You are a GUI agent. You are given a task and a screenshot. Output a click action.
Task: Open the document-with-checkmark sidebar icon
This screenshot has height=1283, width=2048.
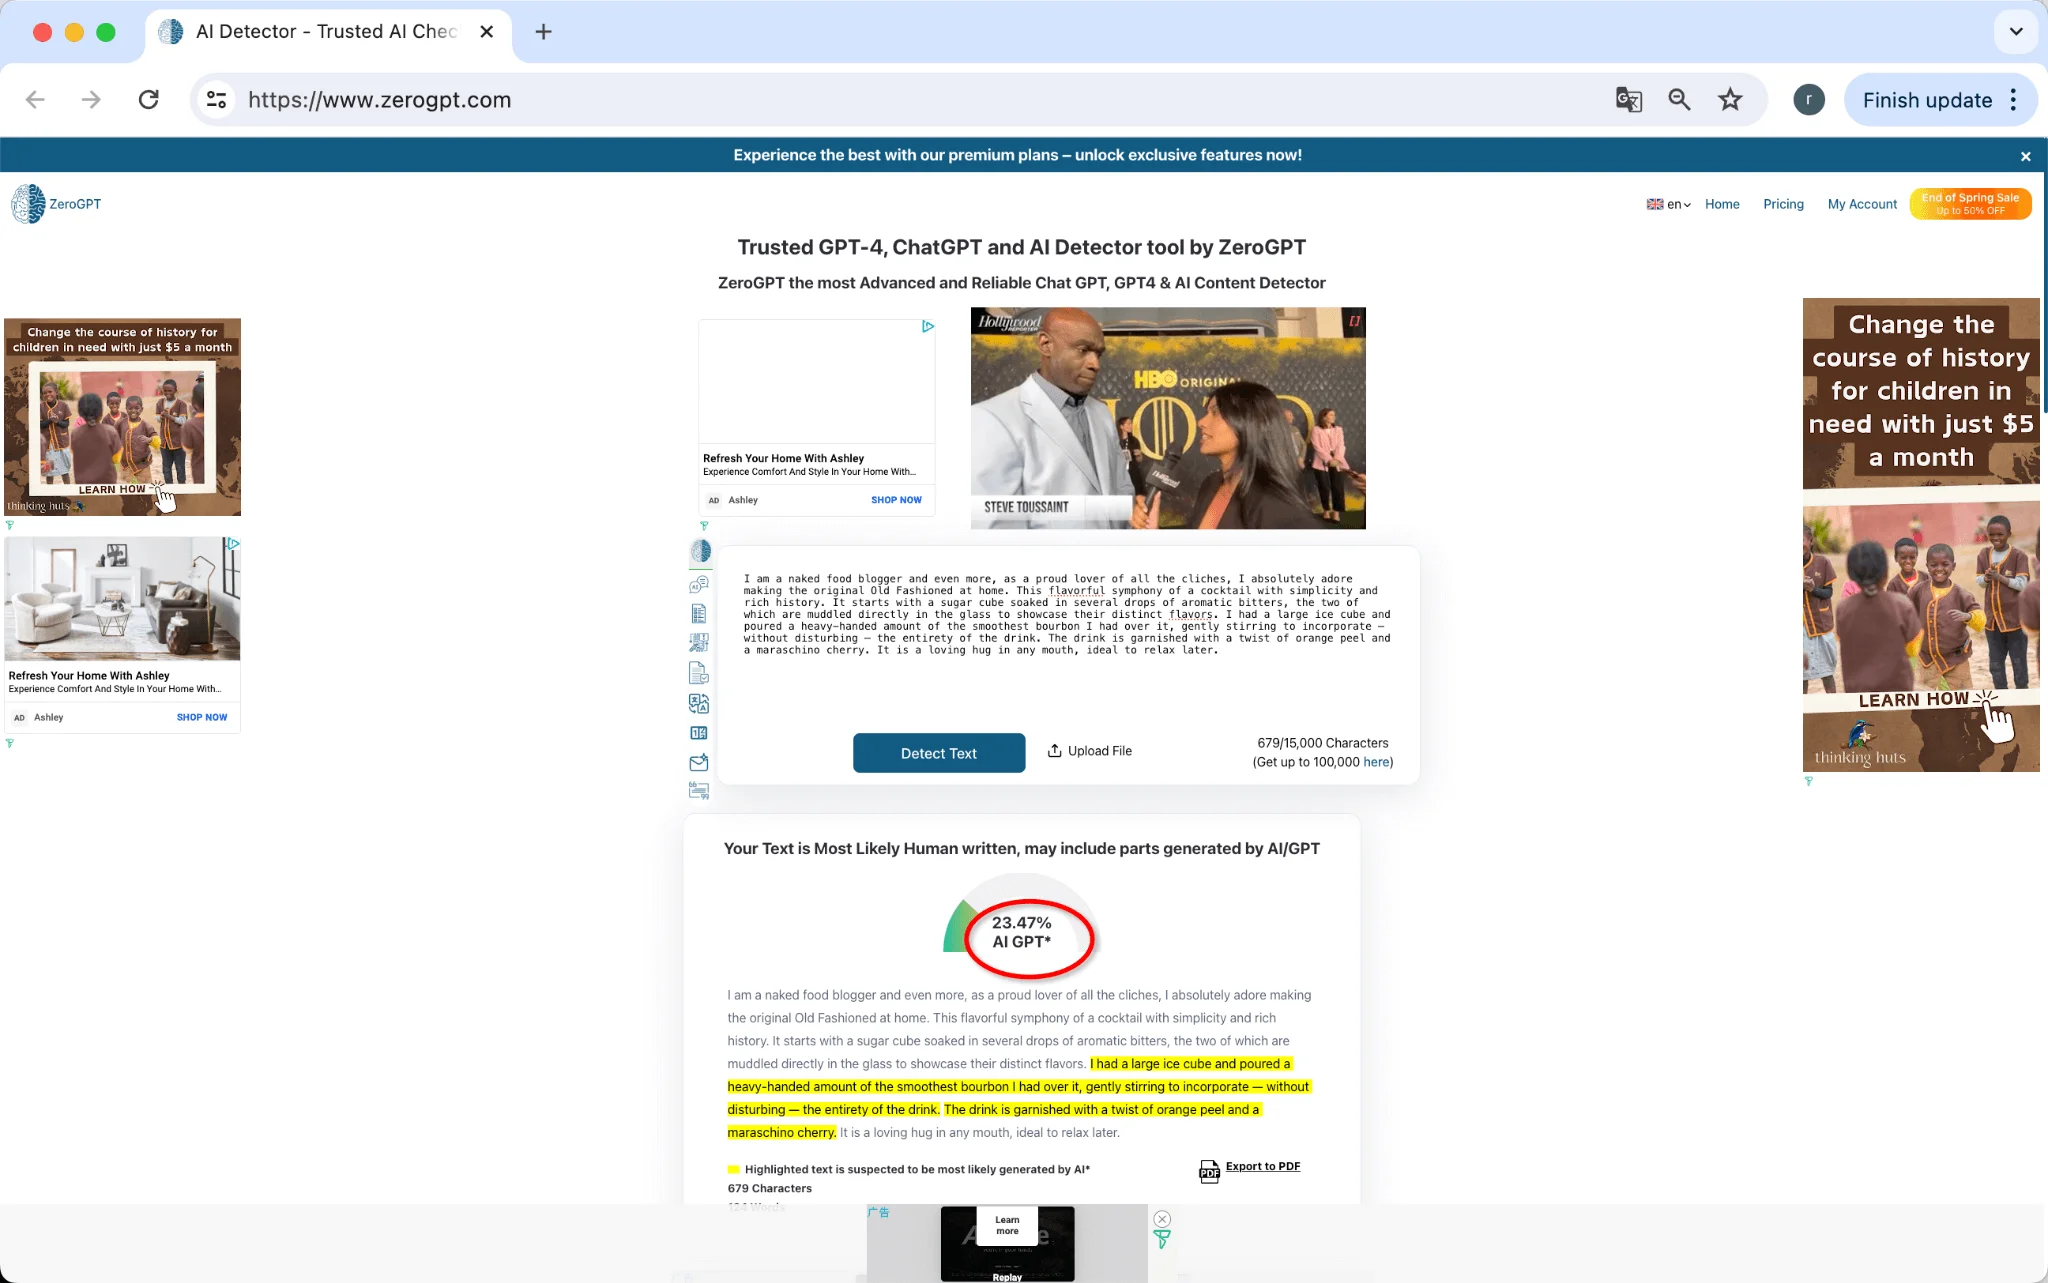click(x=699, y=673)
